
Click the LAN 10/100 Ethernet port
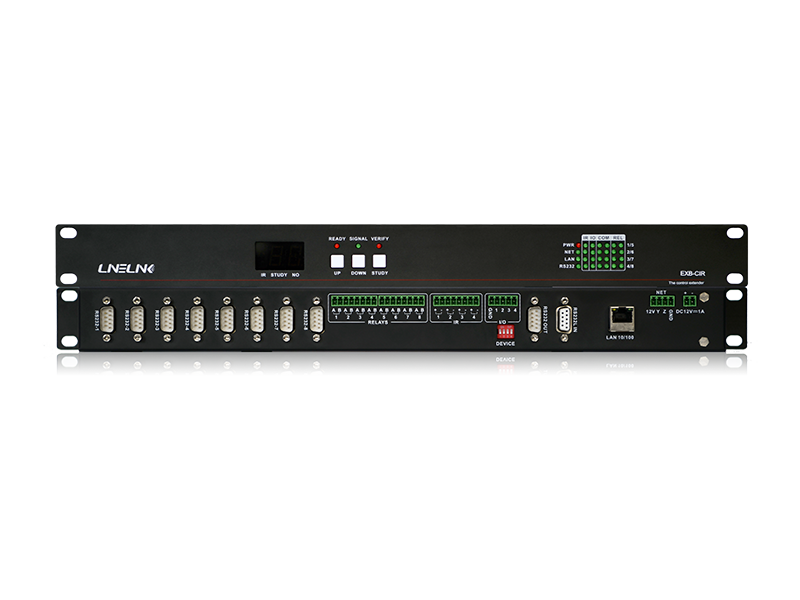621,319
